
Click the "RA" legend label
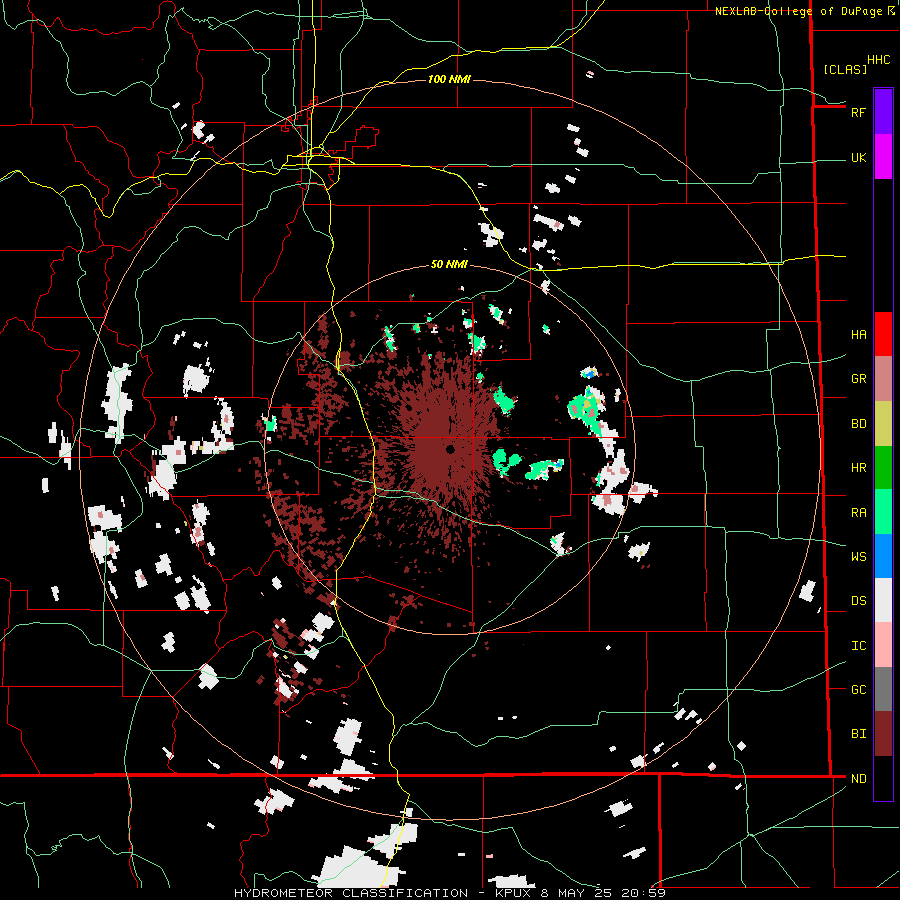tap(858, 513)
